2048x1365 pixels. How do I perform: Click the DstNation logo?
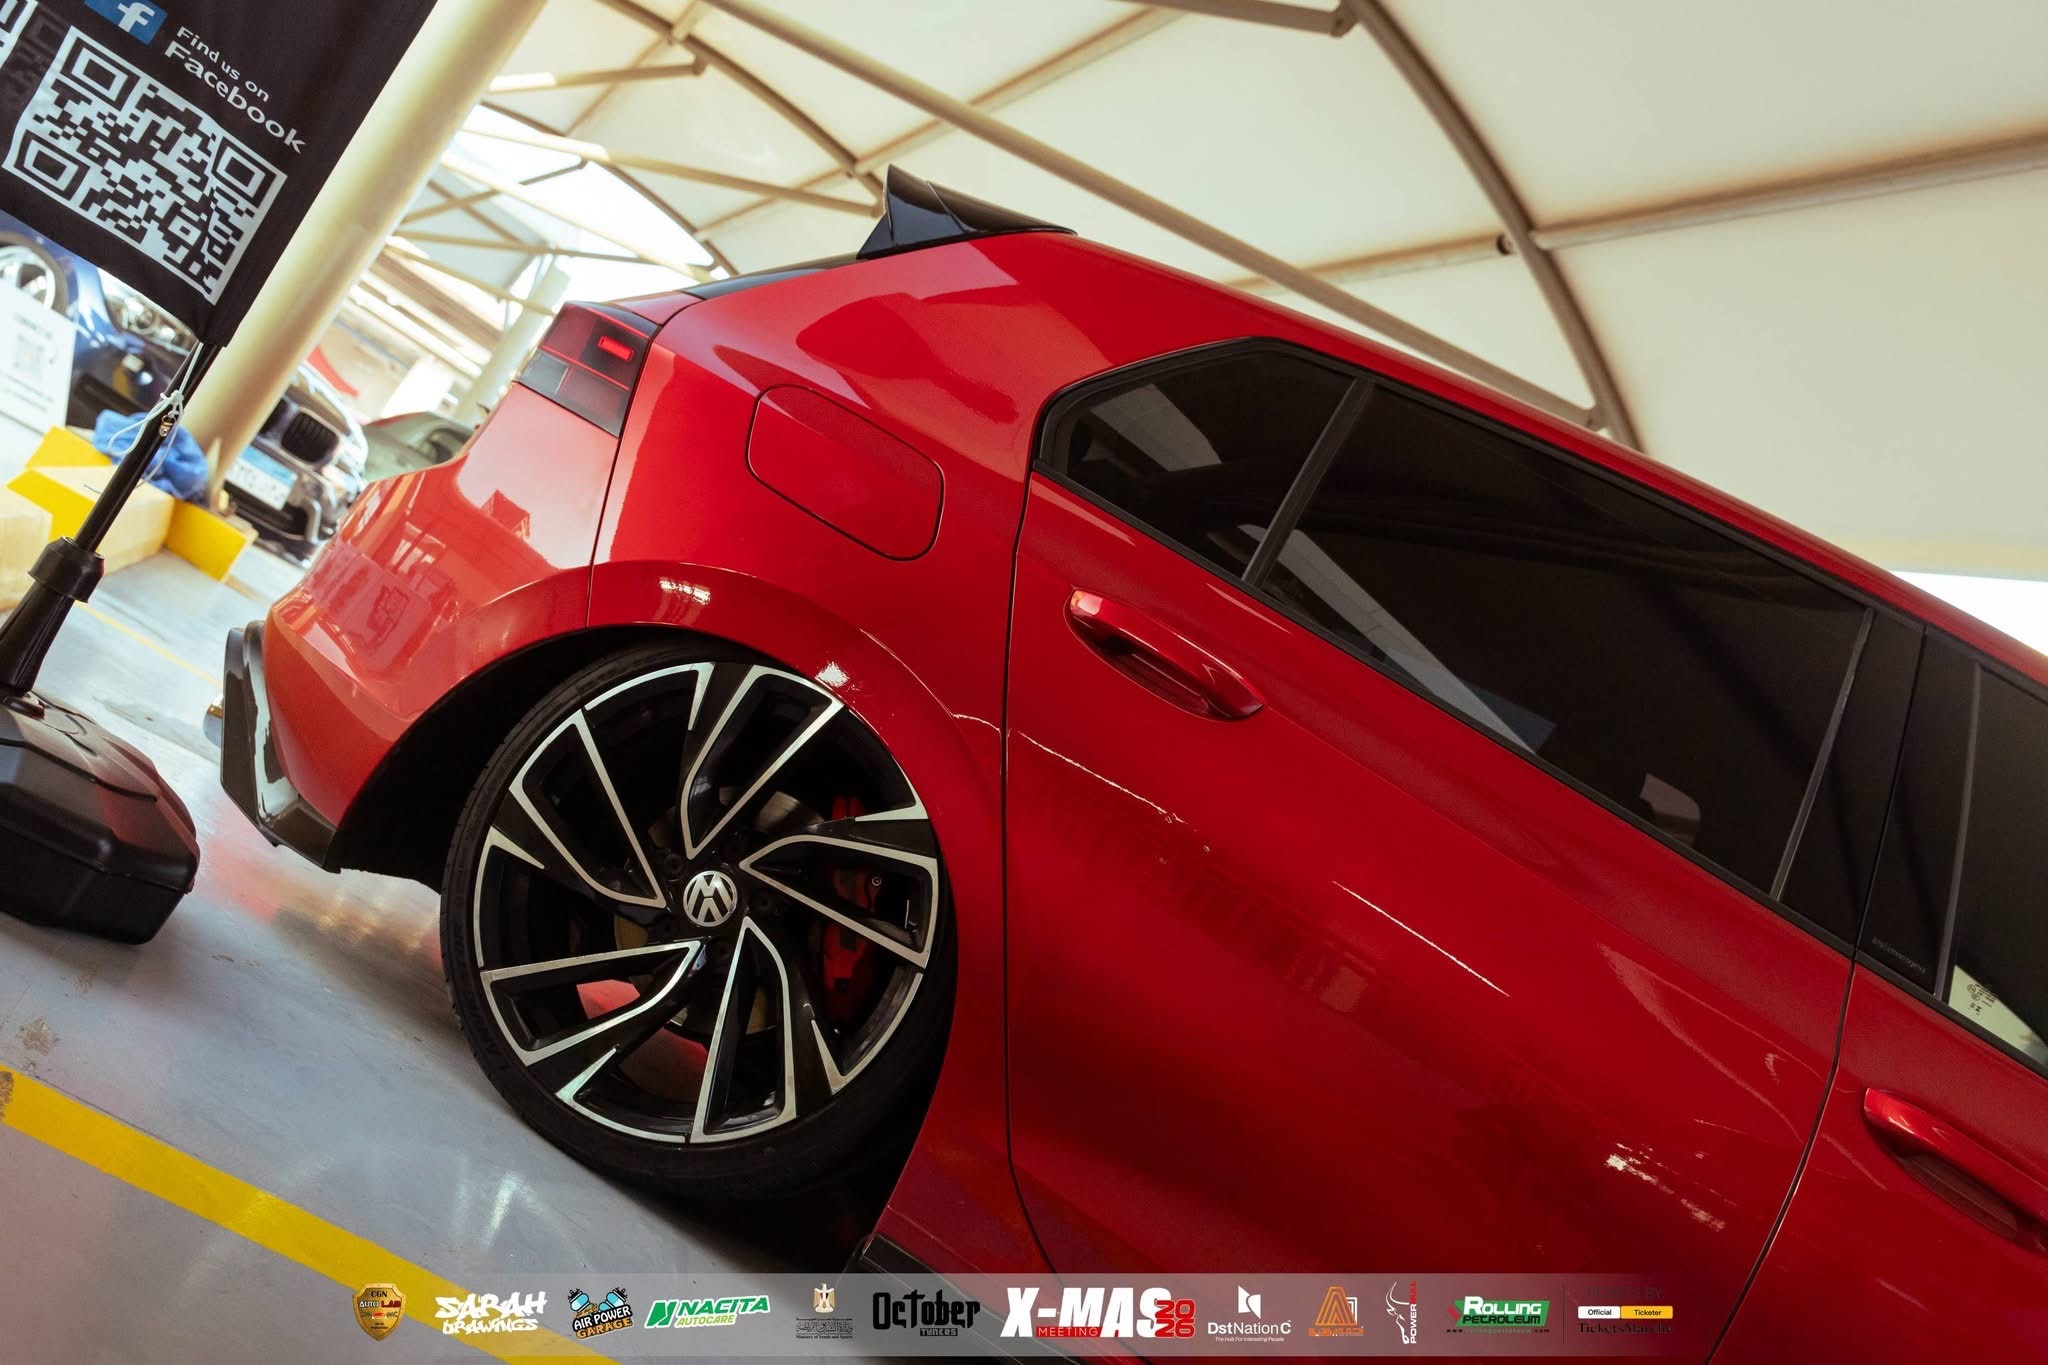(1248, 1314)
